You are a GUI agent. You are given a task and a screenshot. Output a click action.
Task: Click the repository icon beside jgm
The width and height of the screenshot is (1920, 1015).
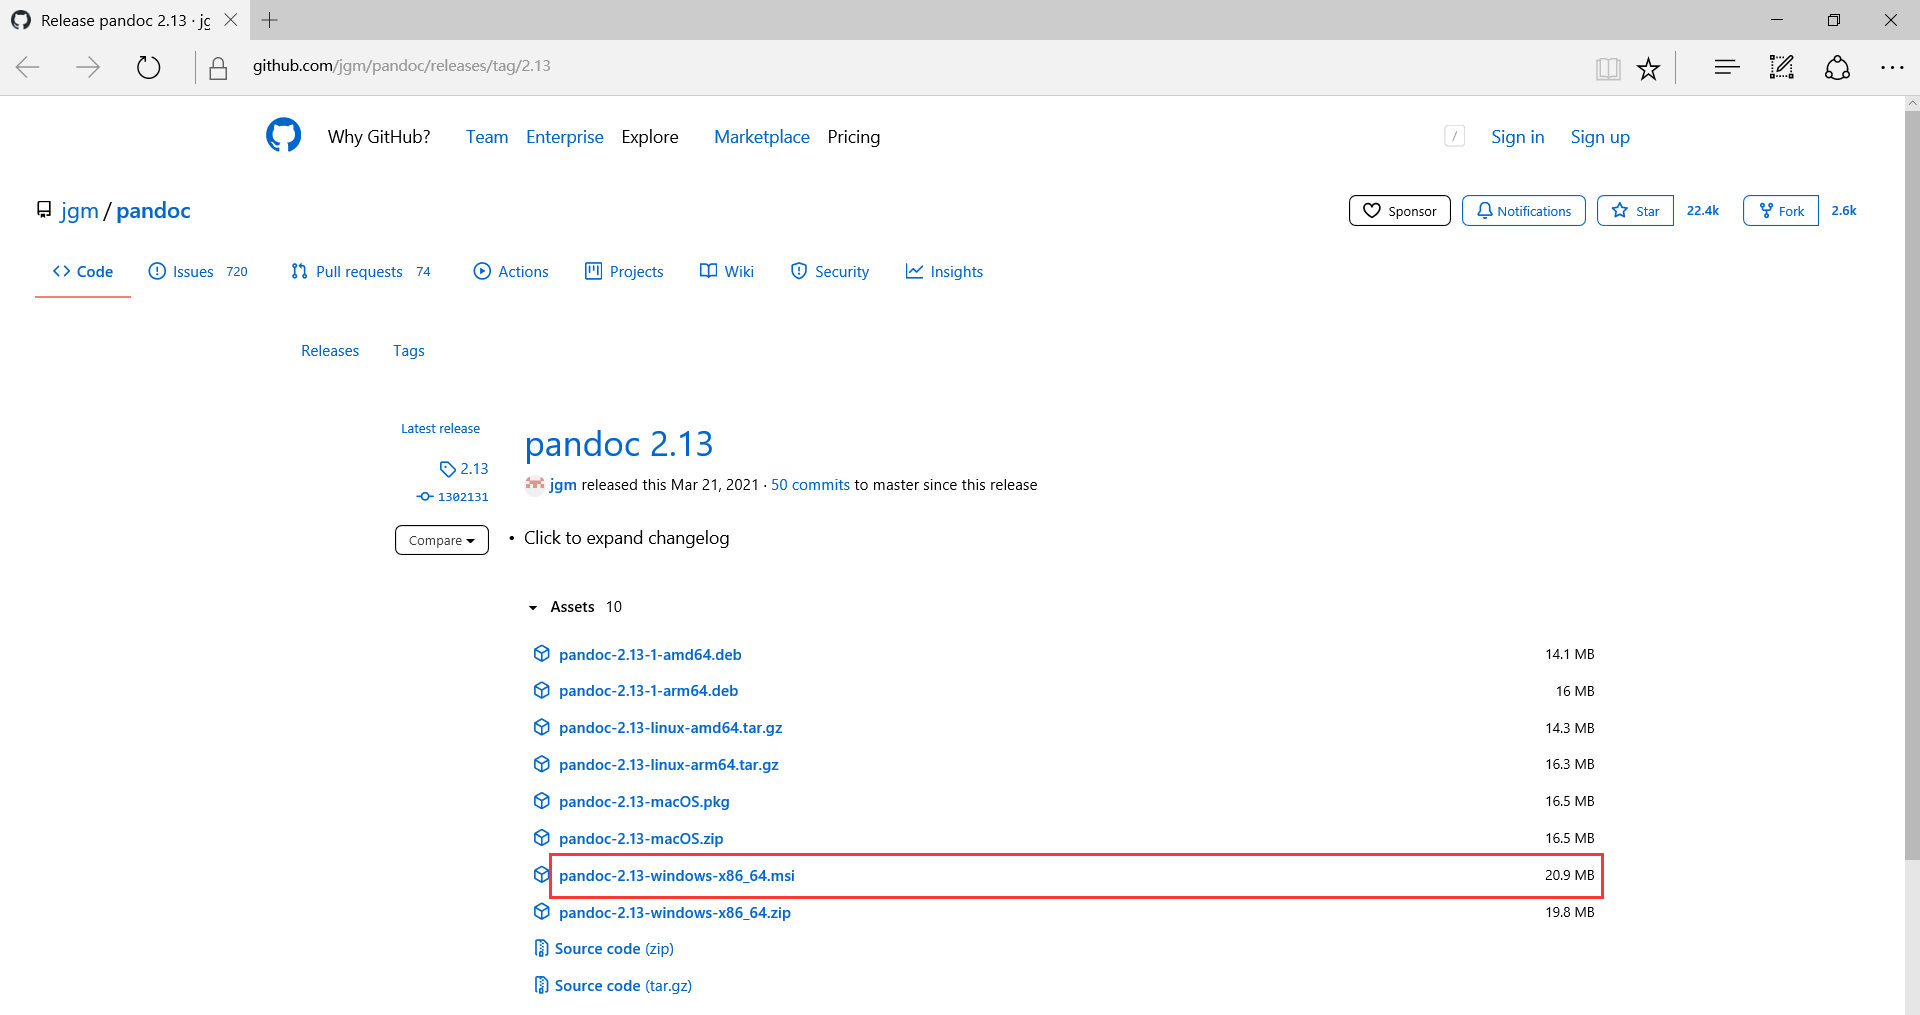44,209
